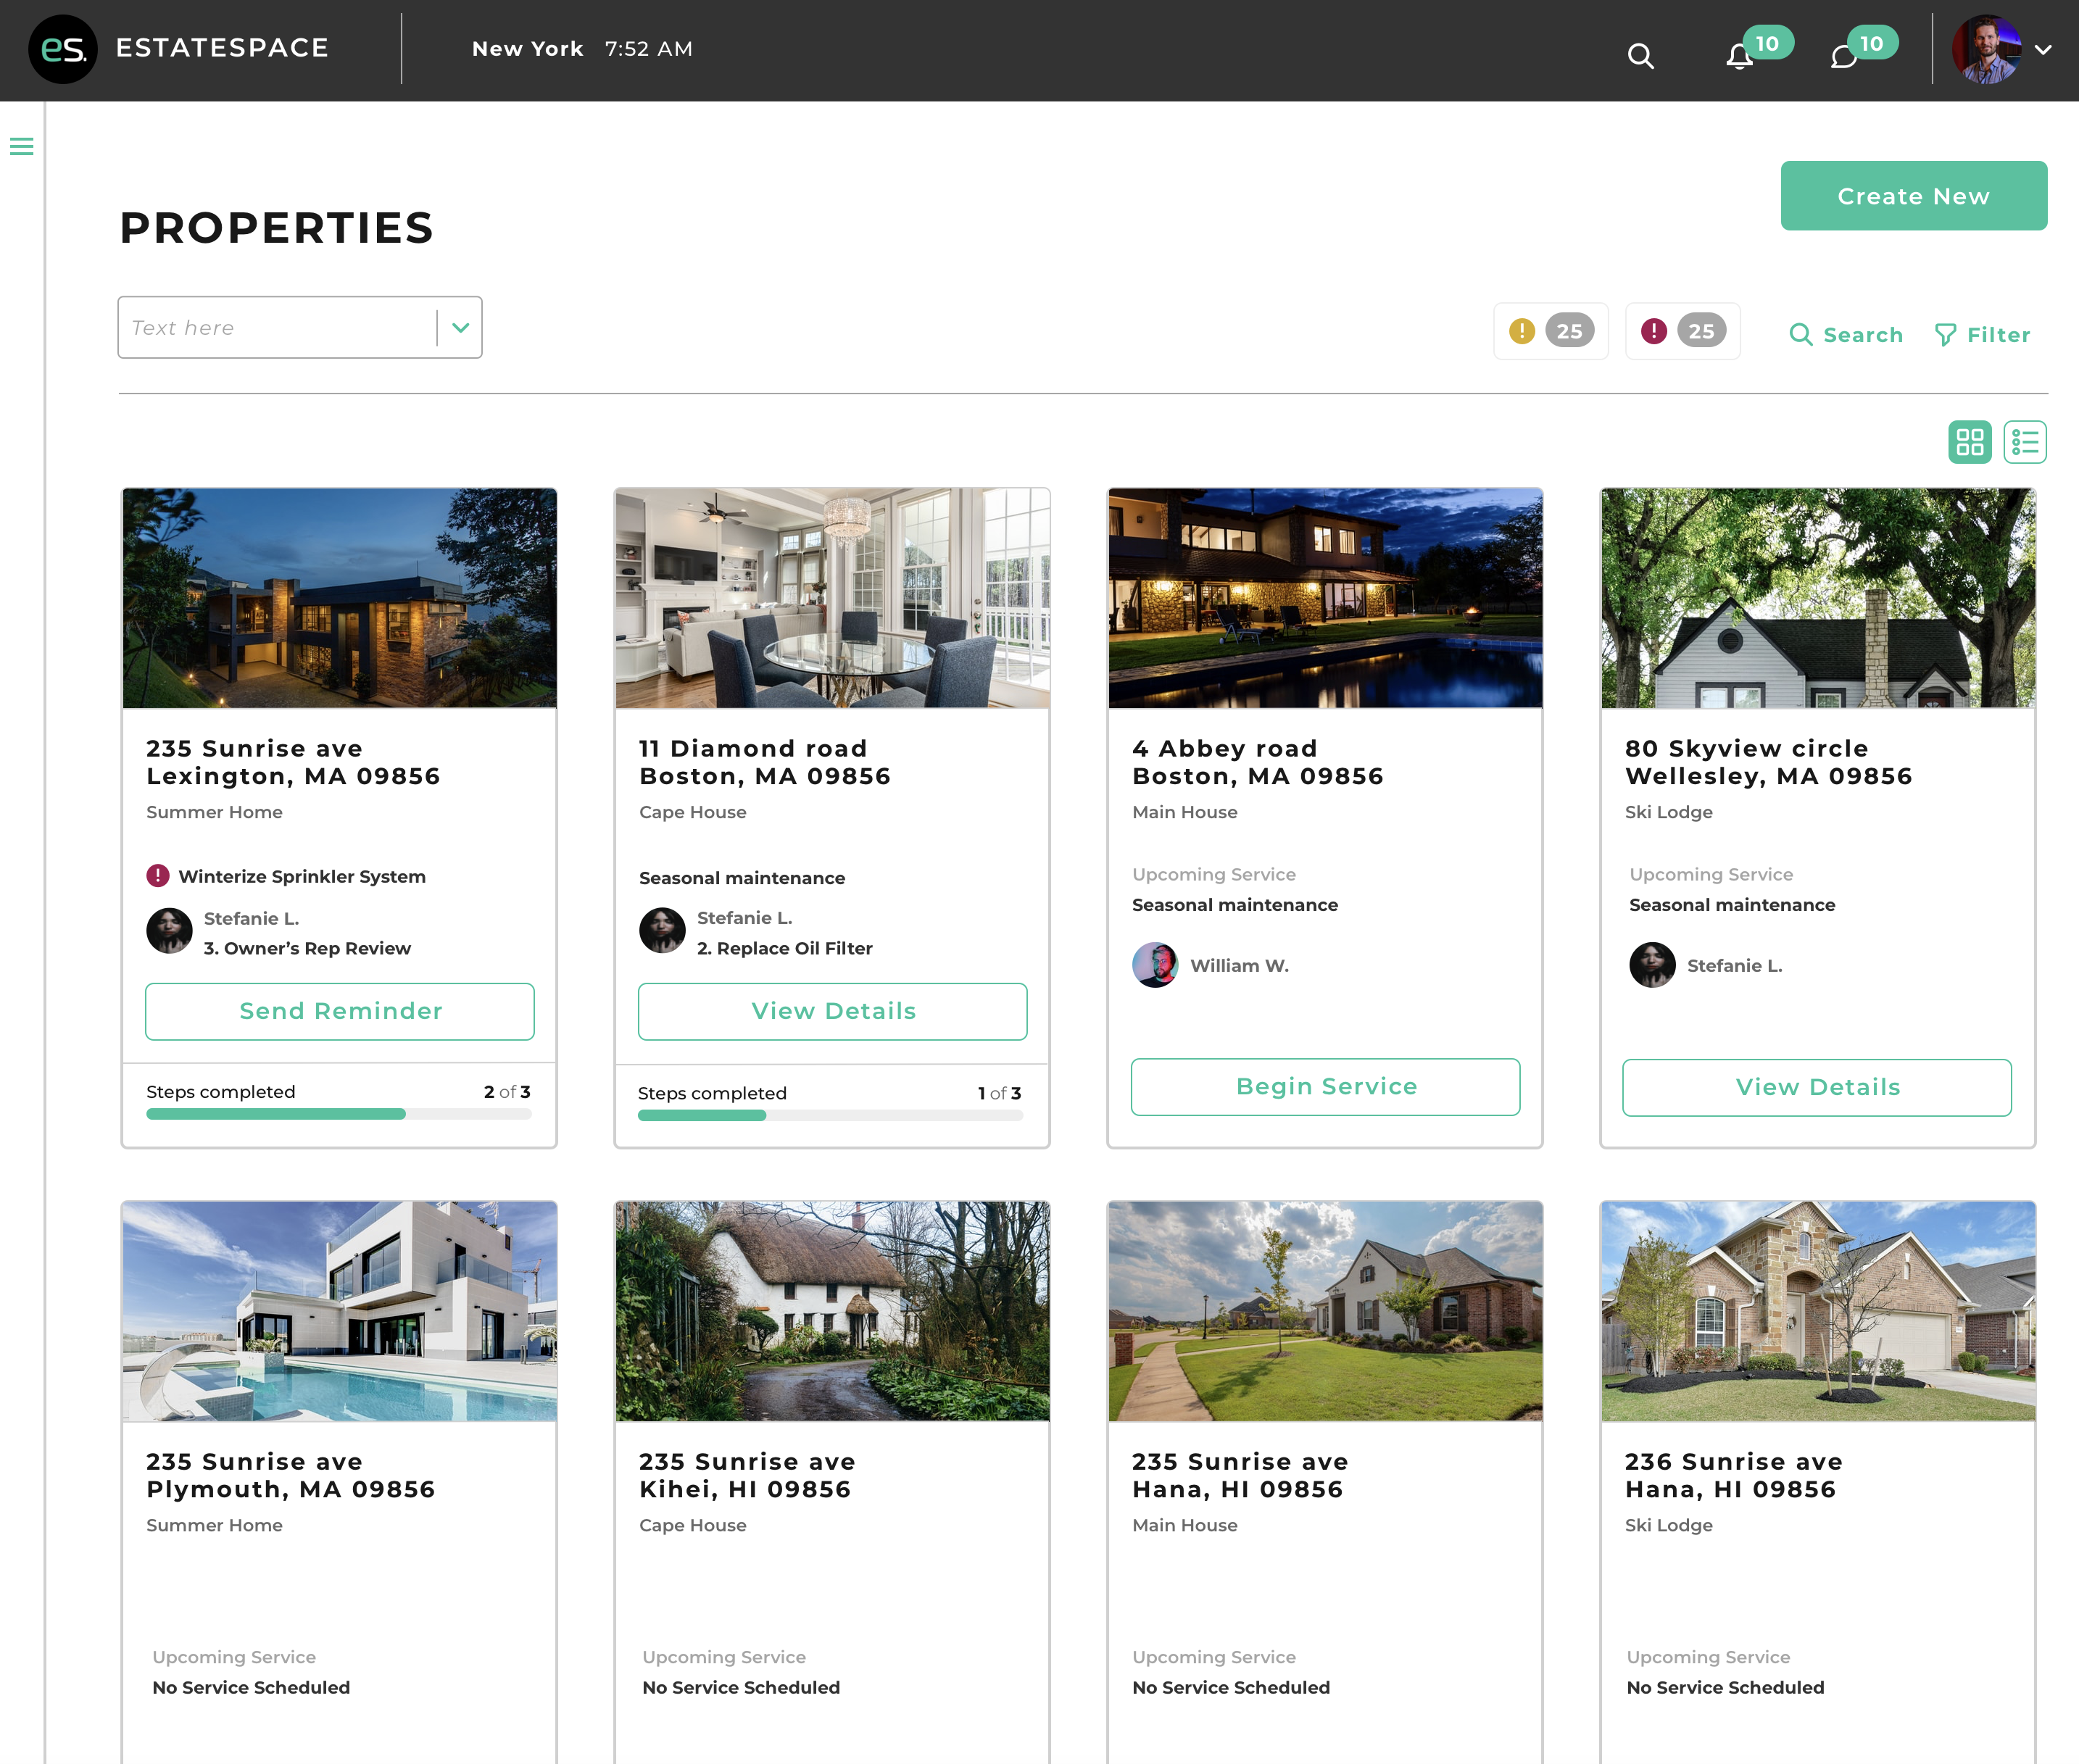Switch to list view layout
This screenshot has width=2079, height=1764.
[2025, 441]
